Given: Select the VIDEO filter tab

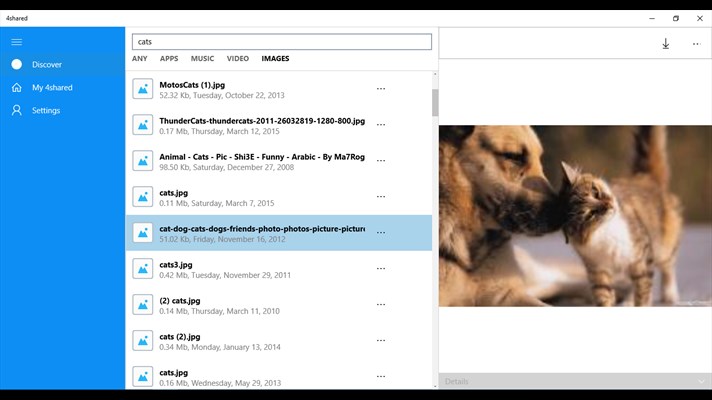Looking at the screenshot, I should tap(238, 59).
